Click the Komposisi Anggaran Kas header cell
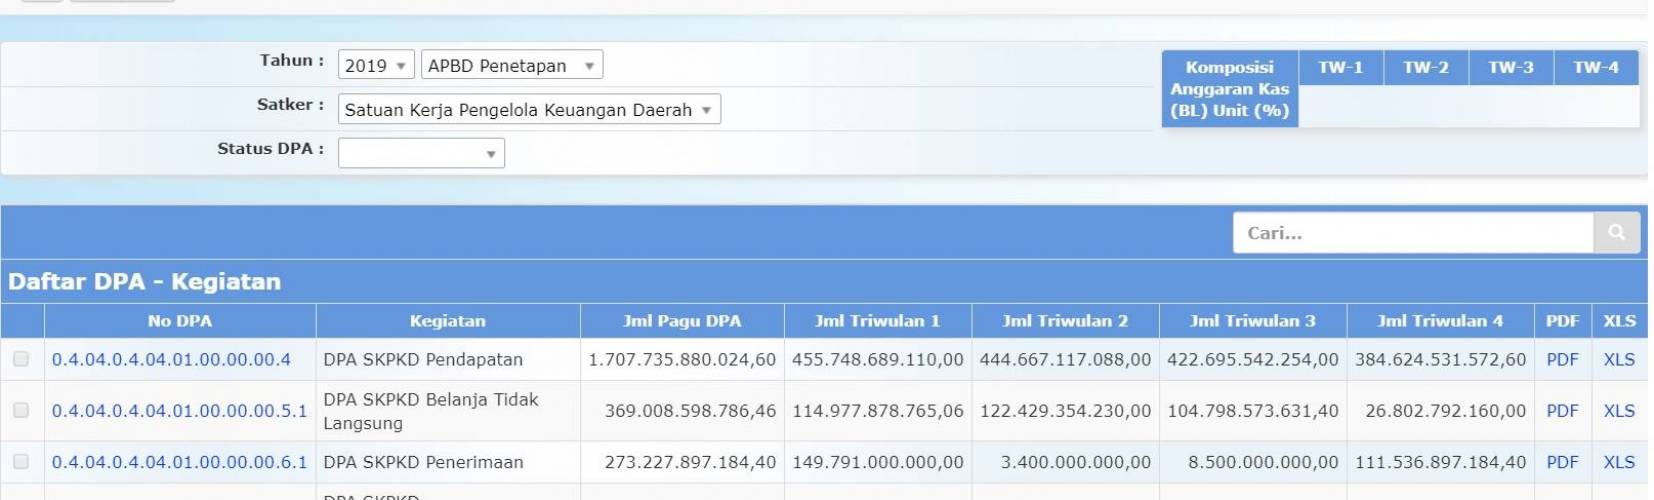The image size is (1654, 500). click(x=1230, y=89)
